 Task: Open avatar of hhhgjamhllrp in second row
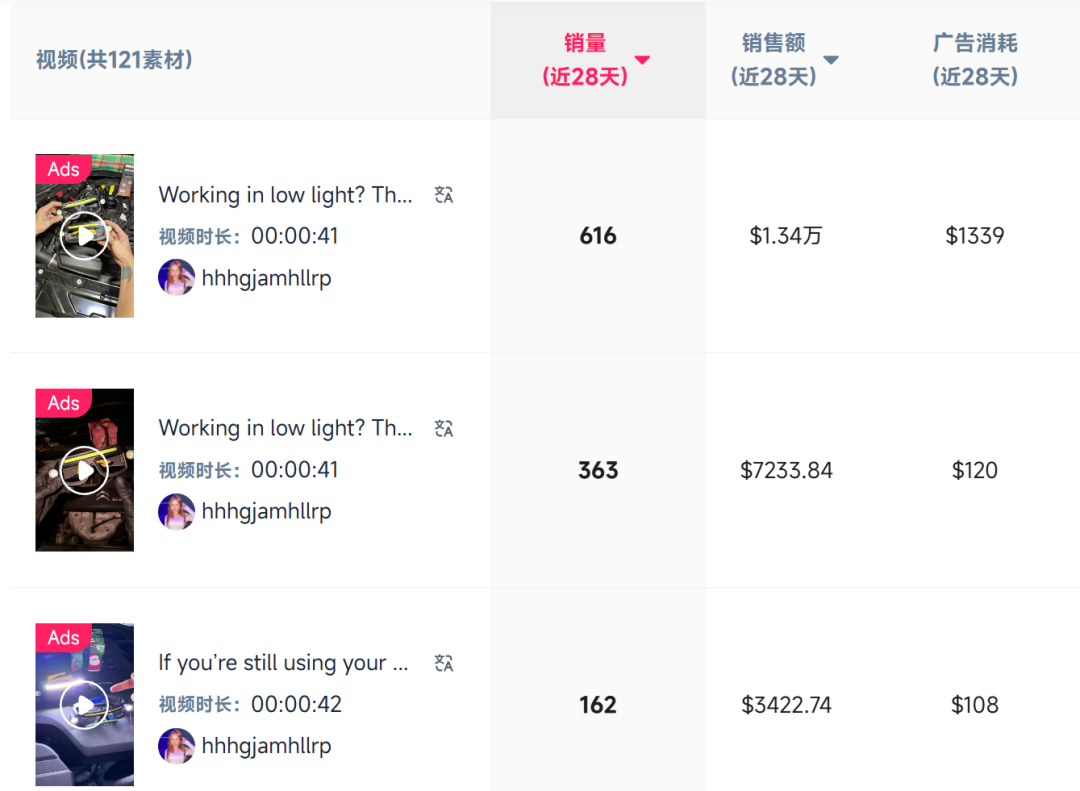point(176,511)
